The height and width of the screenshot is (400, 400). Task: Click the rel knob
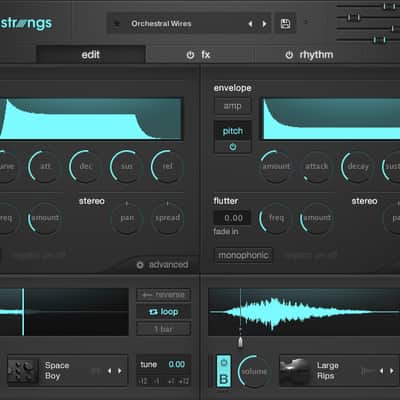[167, 166]
